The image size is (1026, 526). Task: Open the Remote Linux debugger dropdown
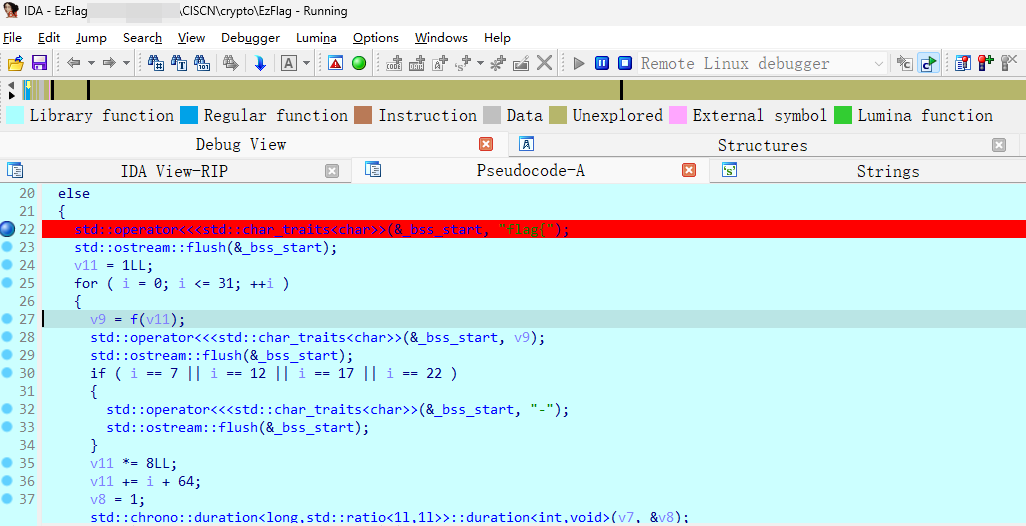coord(879,63)
